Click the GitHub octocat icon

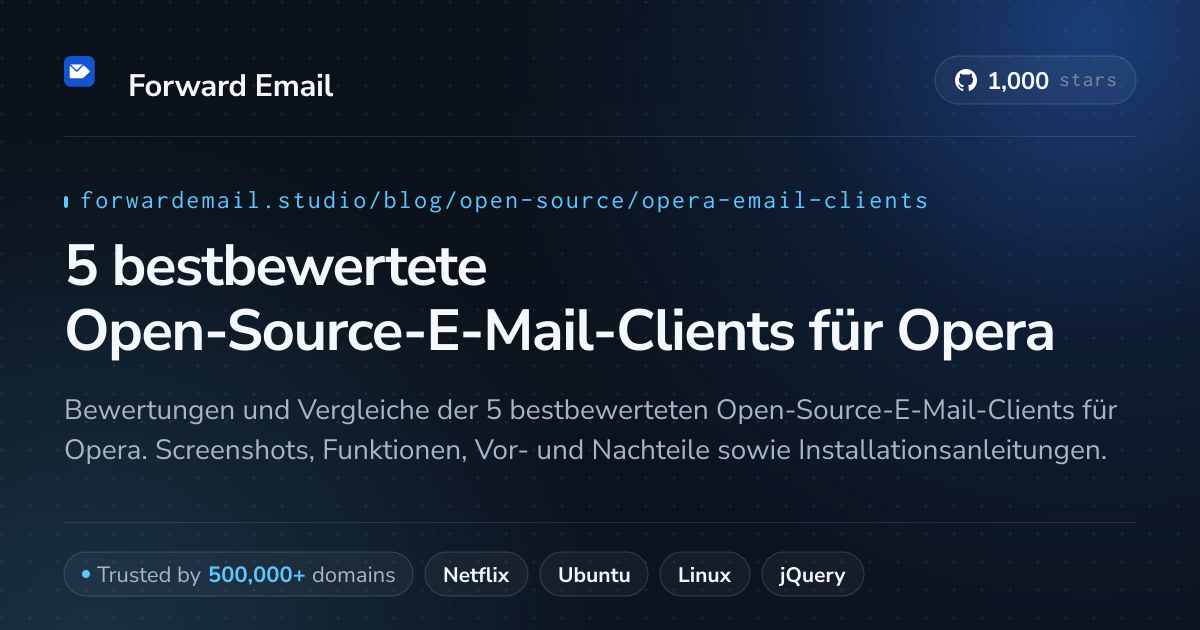pyautogui.click(x=965, y=81)
